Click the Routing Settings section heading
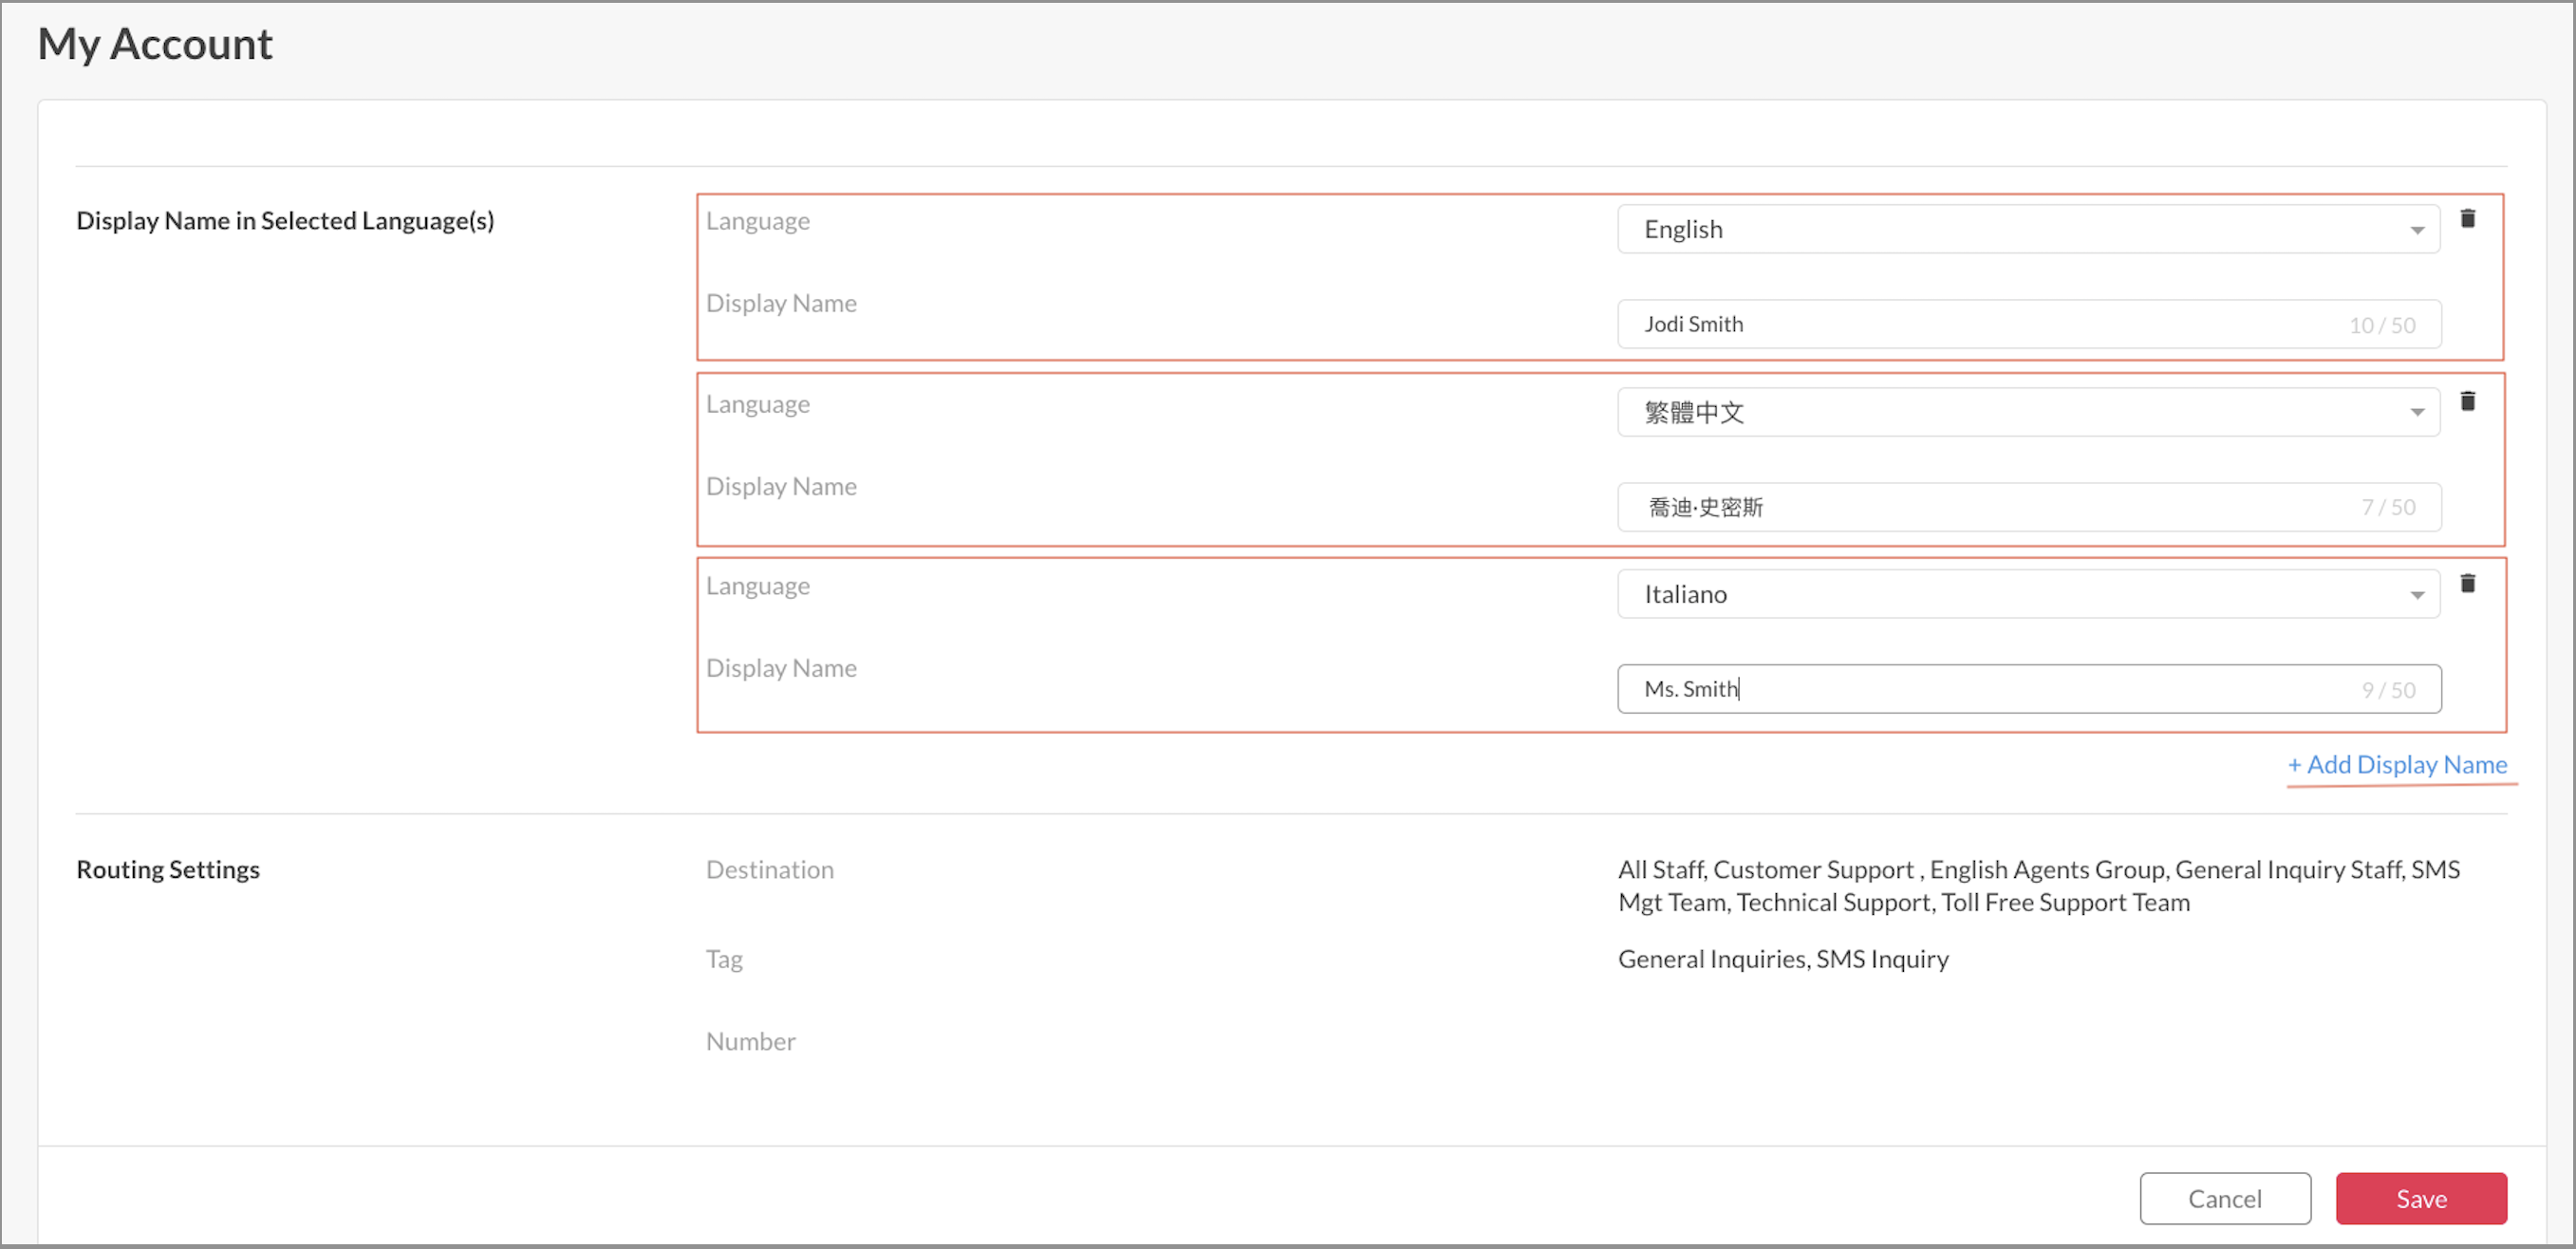 [x=168, y=869]
